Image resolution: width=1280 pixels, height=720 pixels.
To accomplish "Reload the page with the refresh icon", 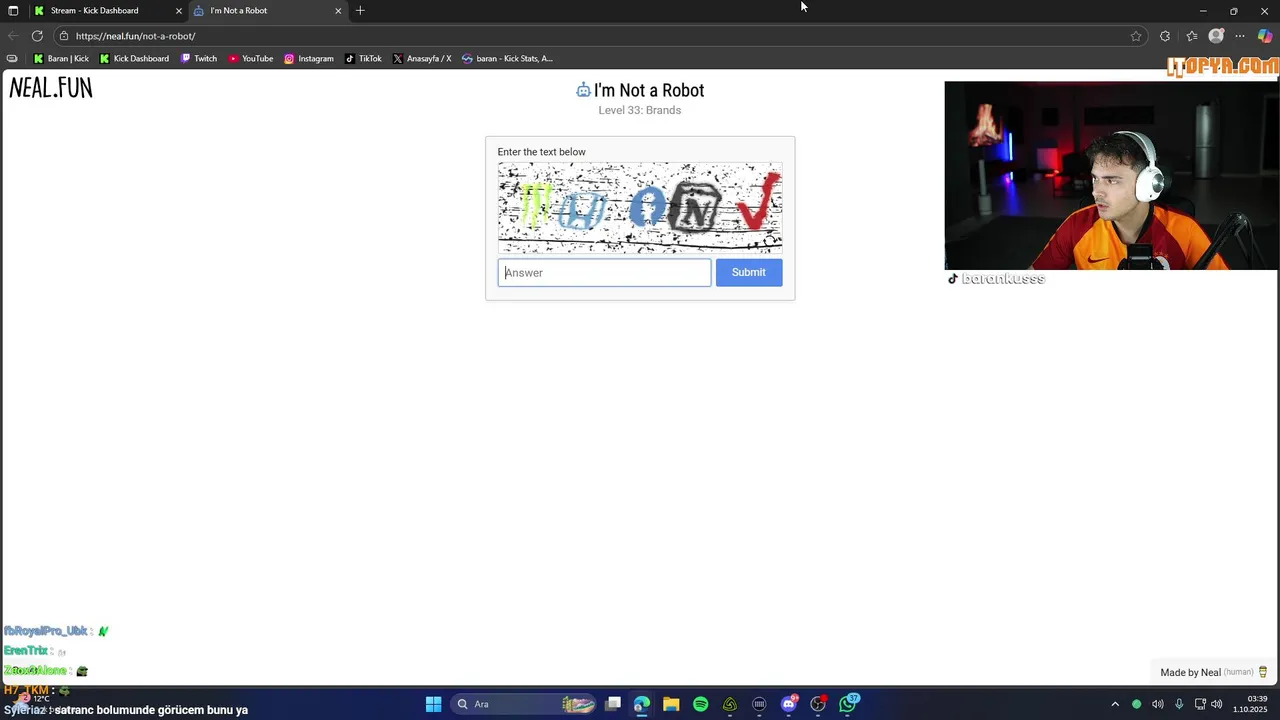I will [37, 36].
